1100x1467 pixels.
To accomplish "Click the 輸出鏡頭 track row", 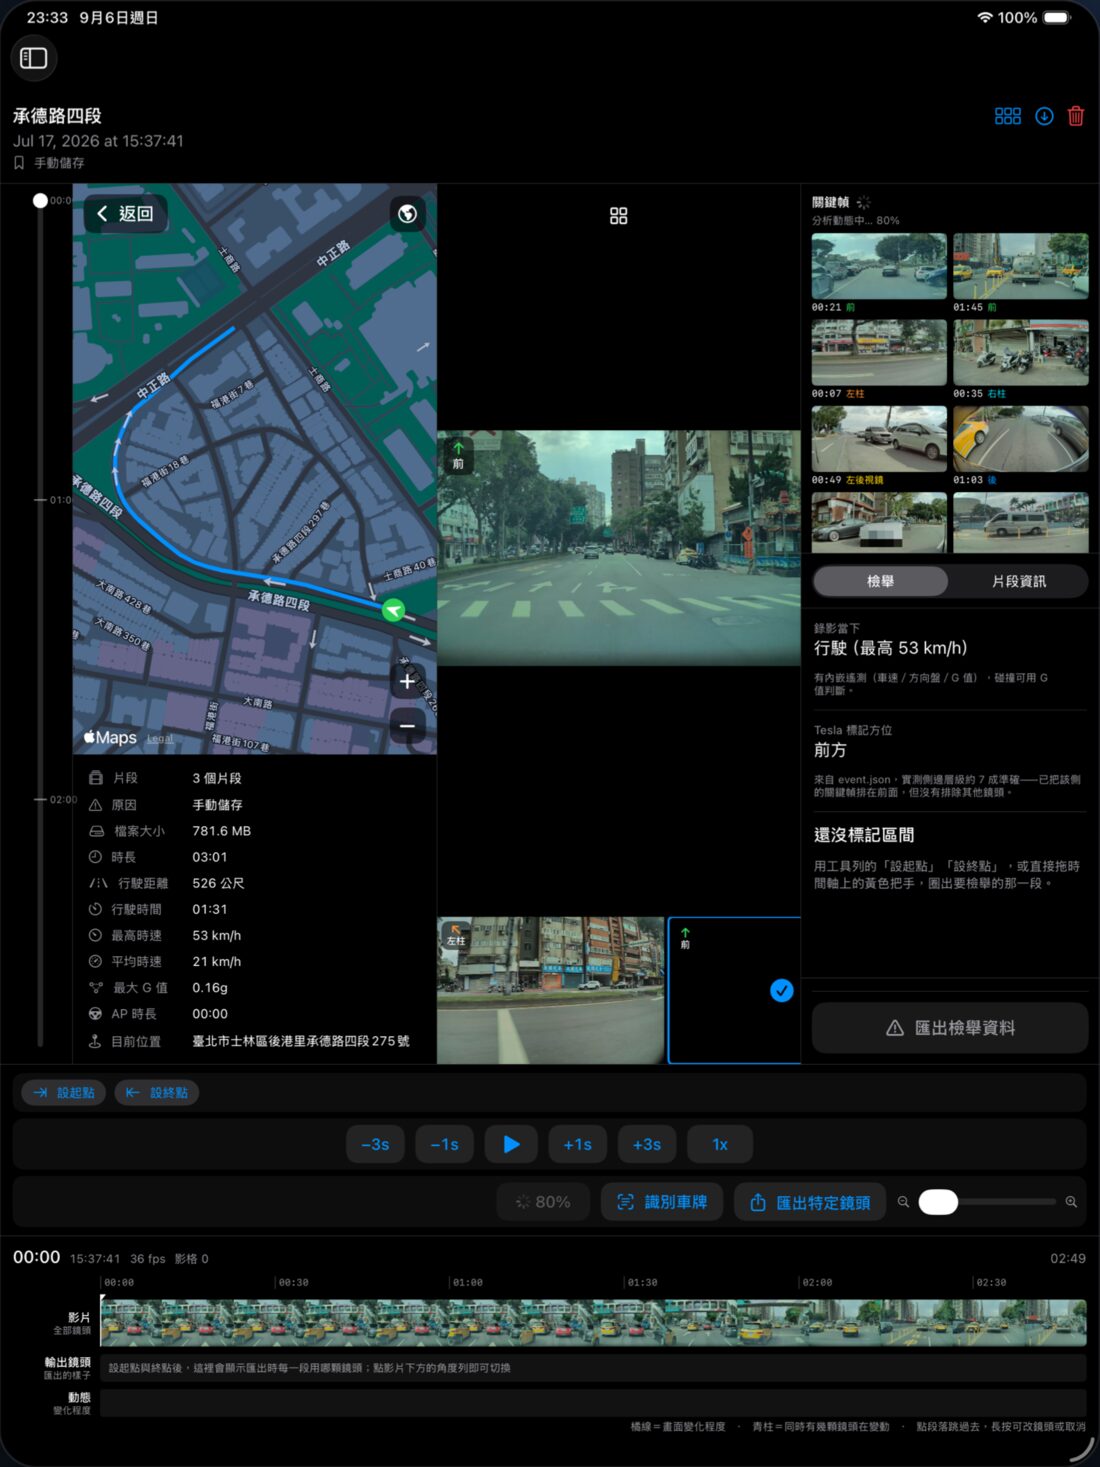I will [593, 1368].
